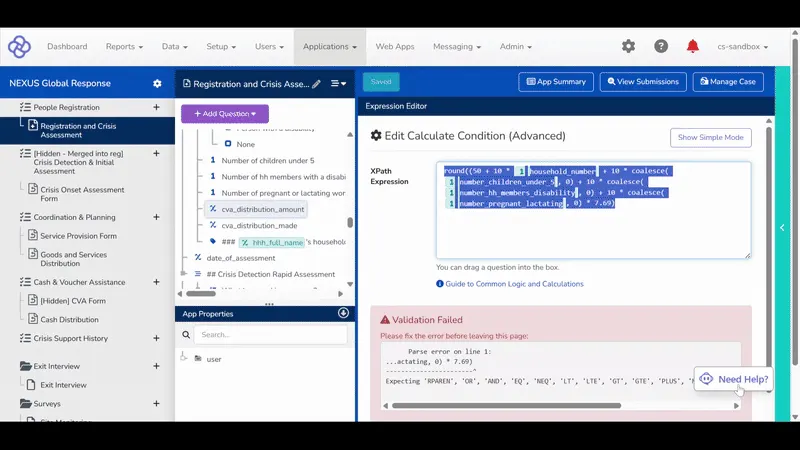
Task: Click Cash Distribution form icon
Action: (x=33, y=319)
